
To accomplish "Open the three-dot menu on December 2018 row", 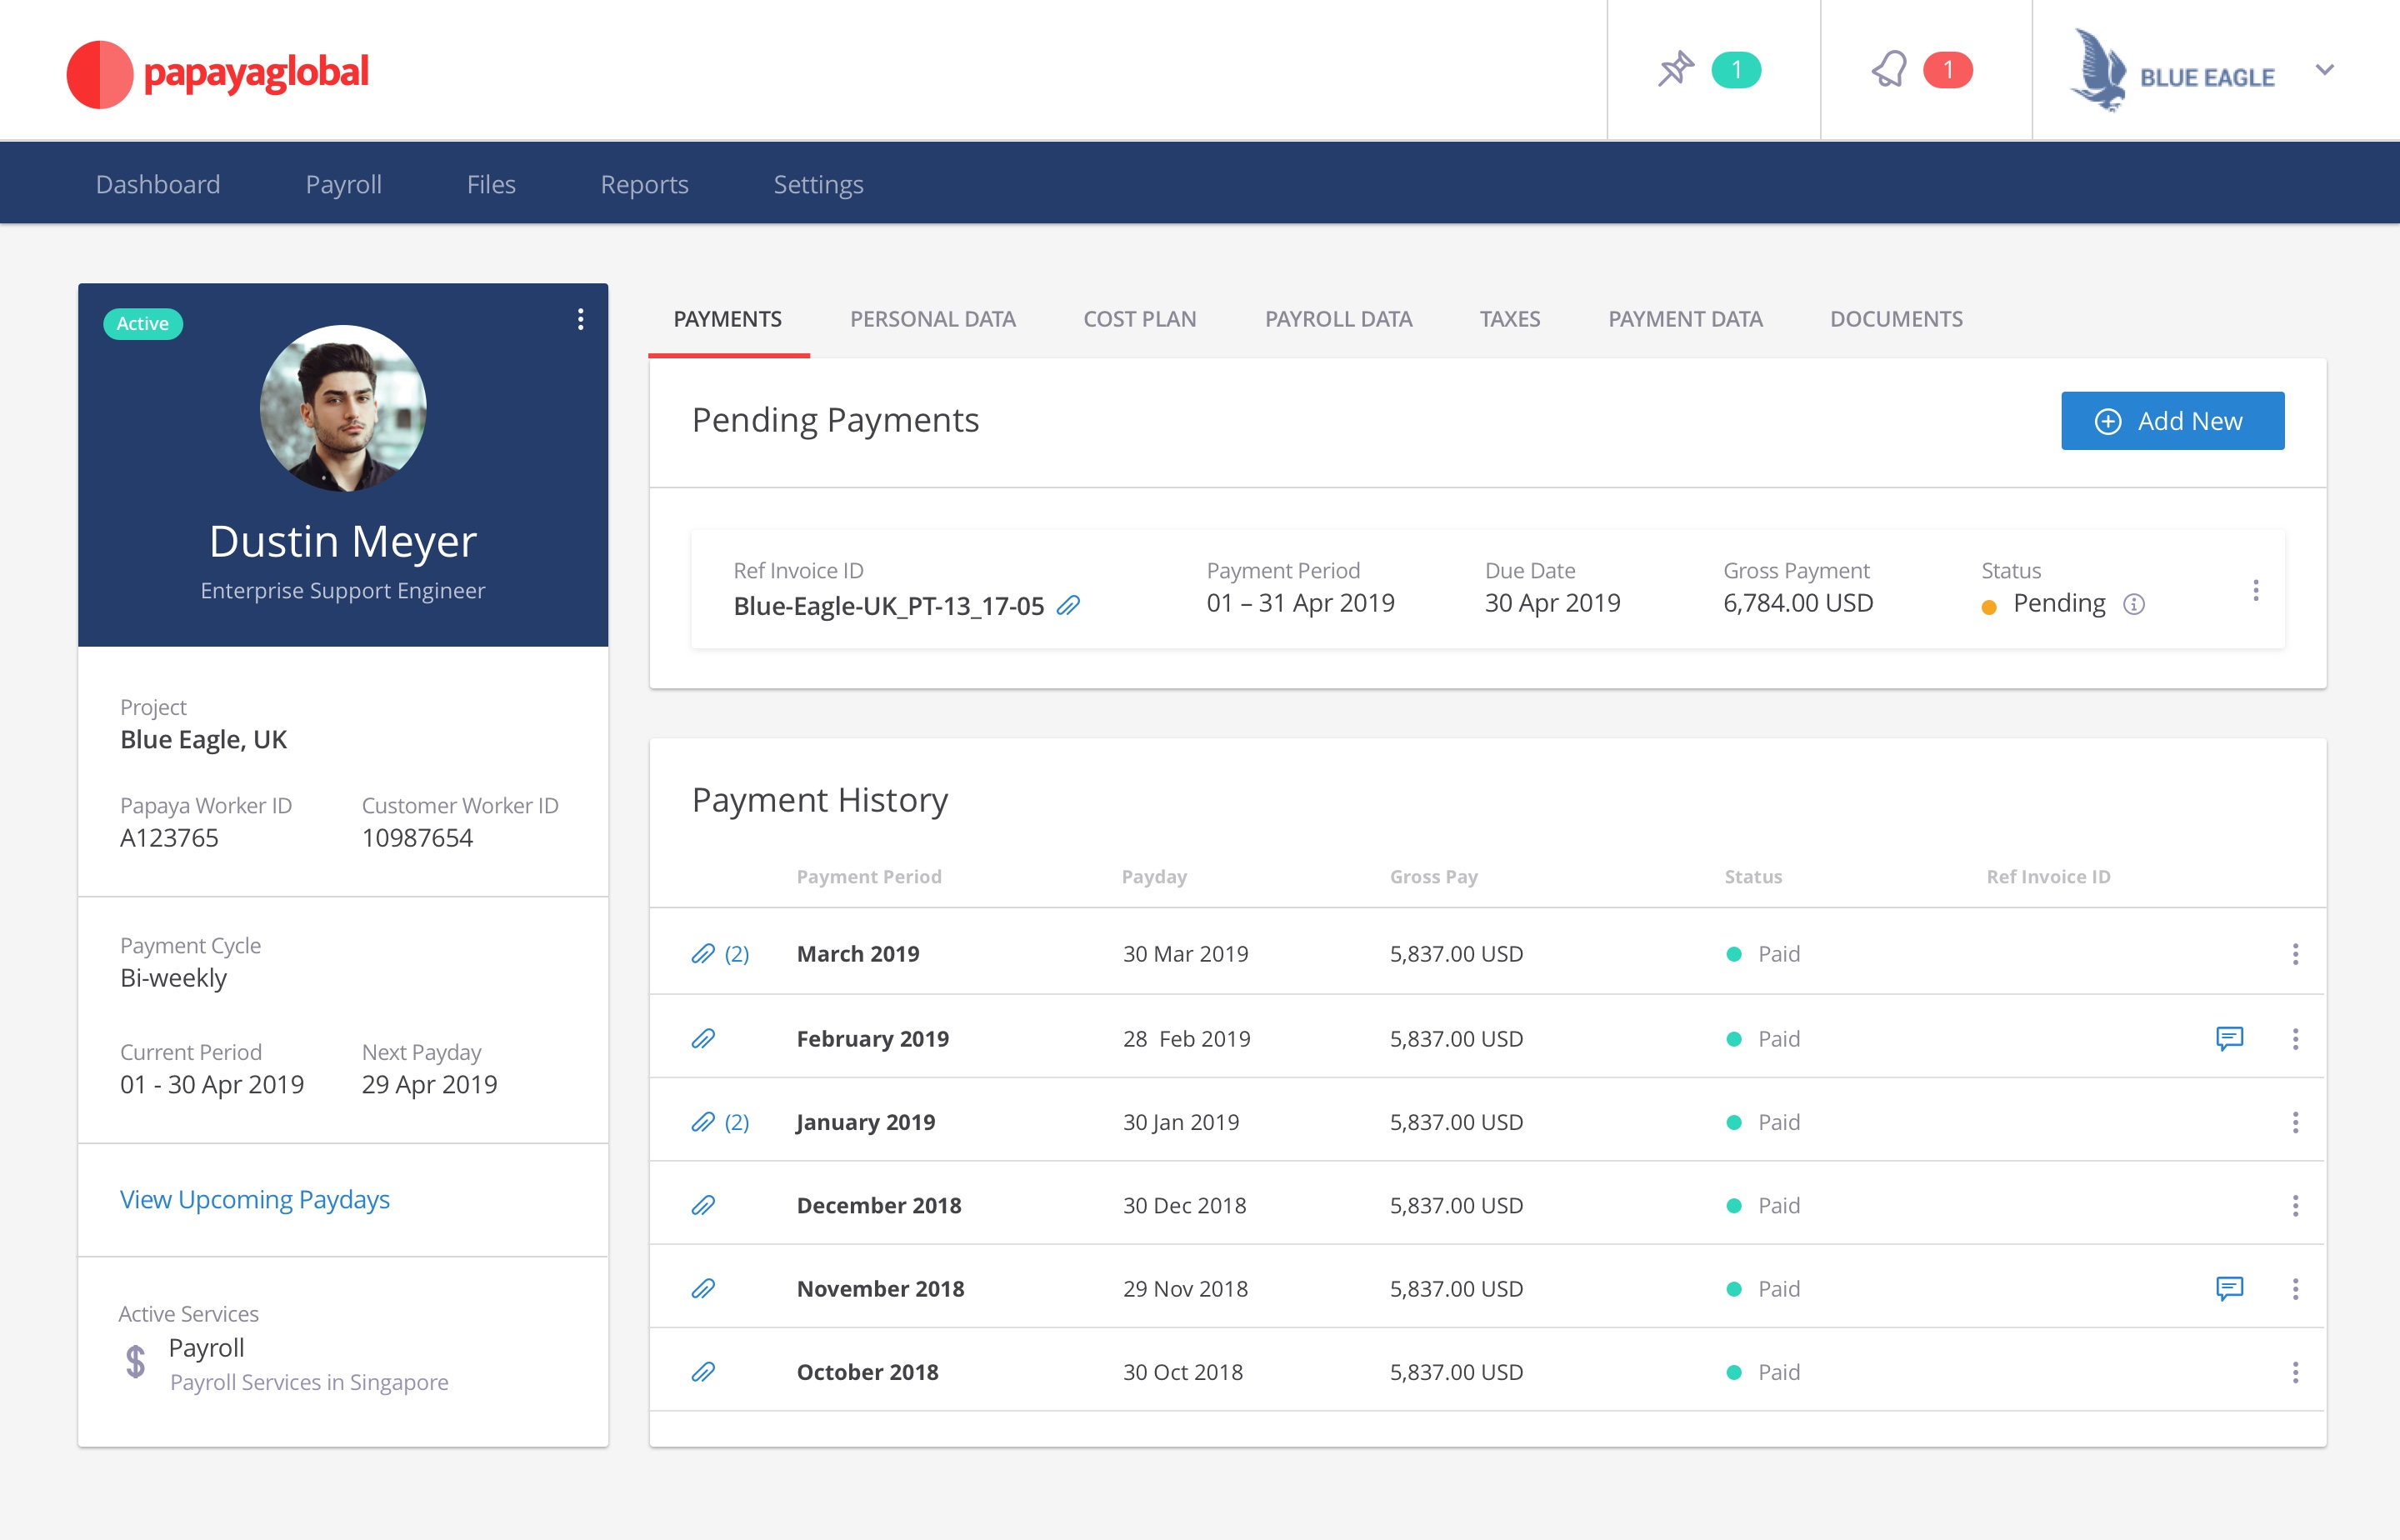I will [2295, 1204].
